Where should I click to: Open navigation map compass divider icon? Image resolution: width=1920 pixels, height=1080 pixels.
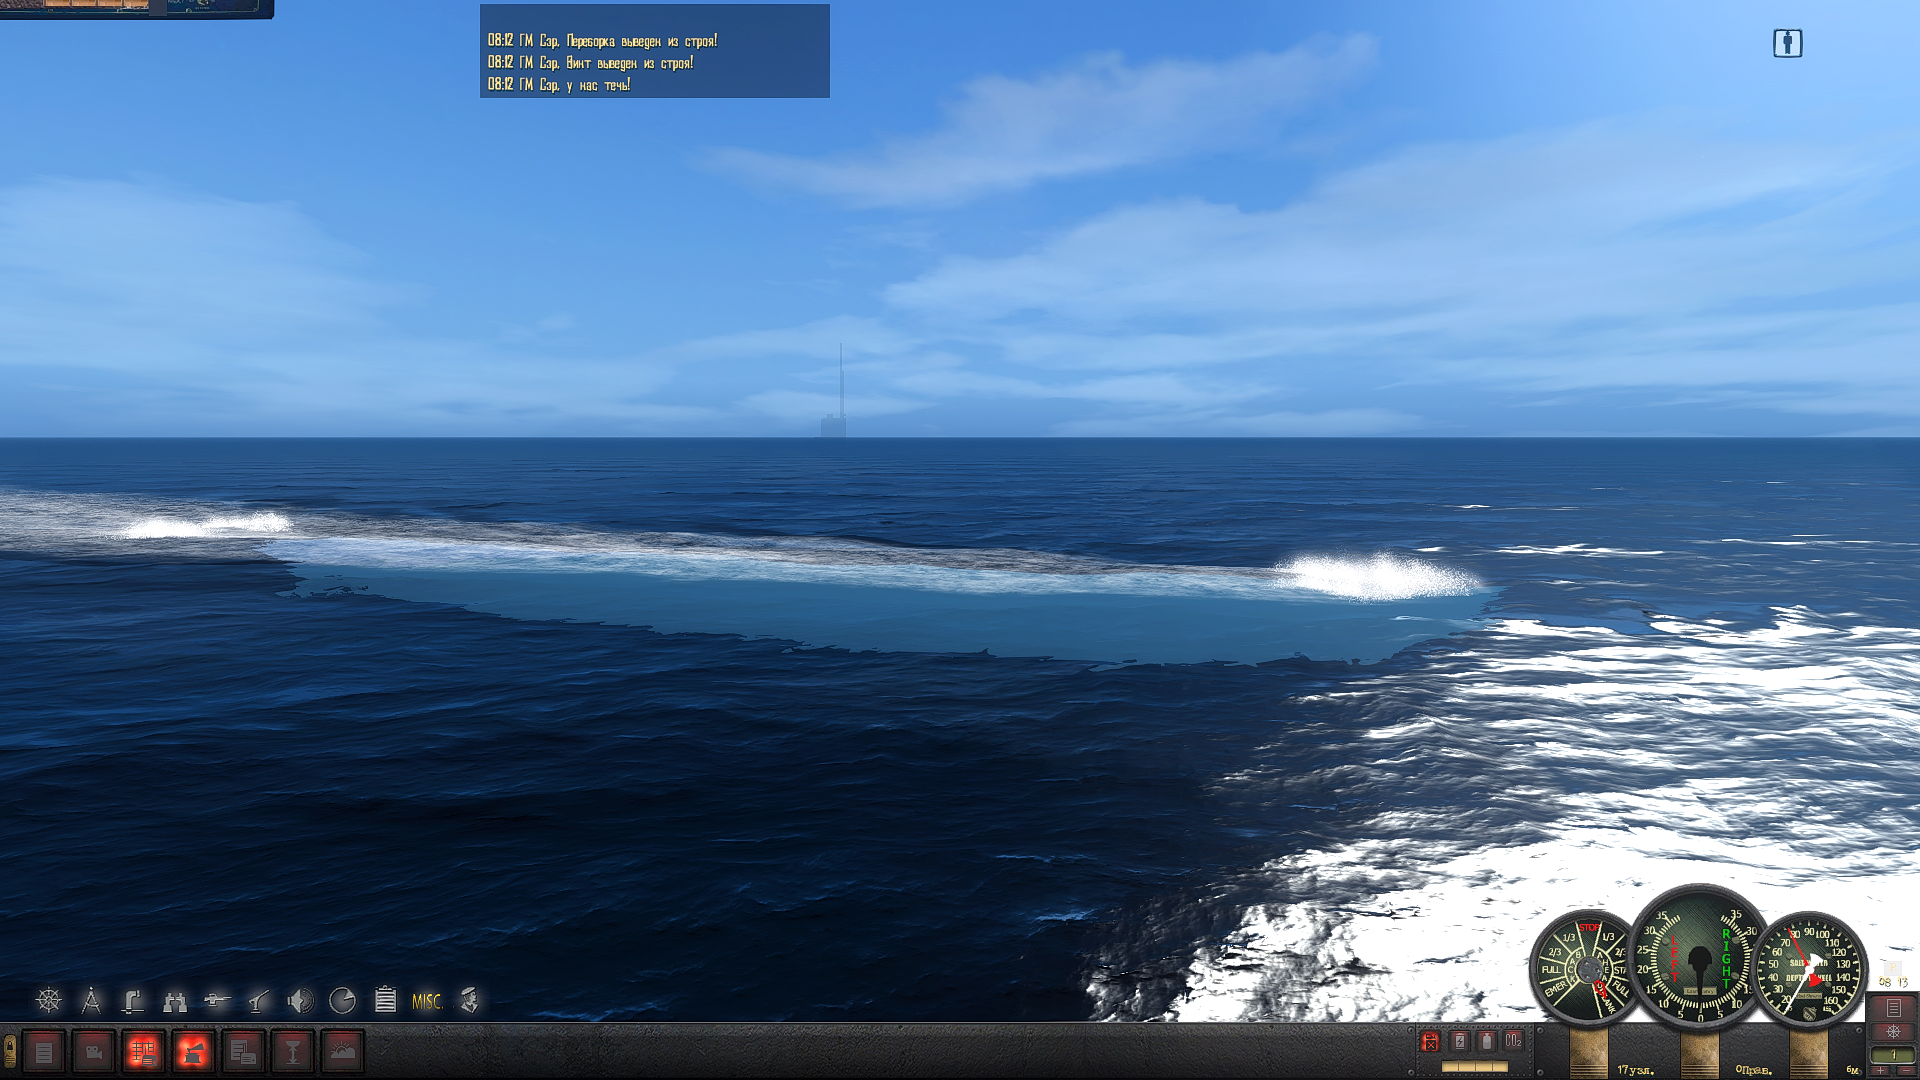pyautogui.click(x=91, y=1000)
